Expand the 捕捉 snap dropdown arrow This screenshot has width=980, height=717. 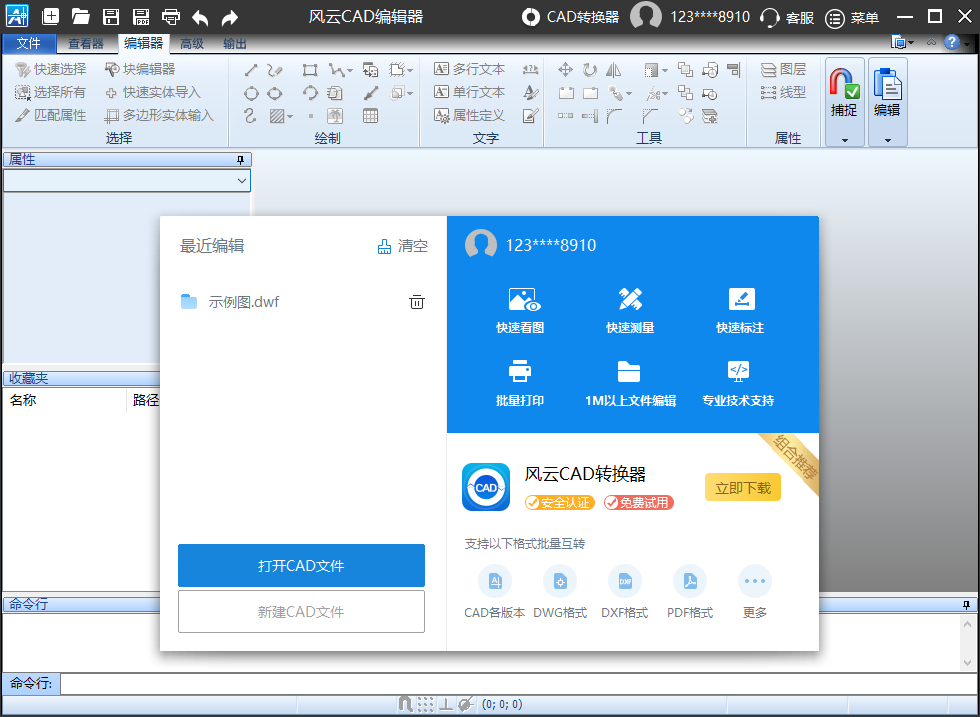(x=844, y=141)
